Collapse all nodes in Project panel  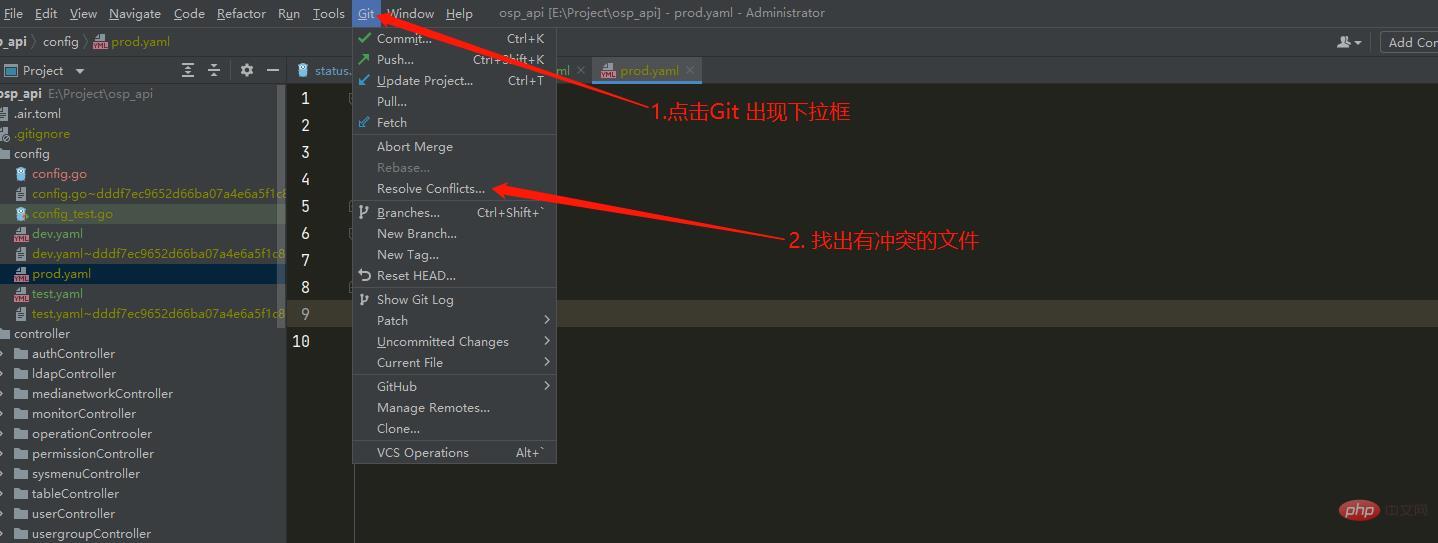pyautogui.click(x=213, y=70)
